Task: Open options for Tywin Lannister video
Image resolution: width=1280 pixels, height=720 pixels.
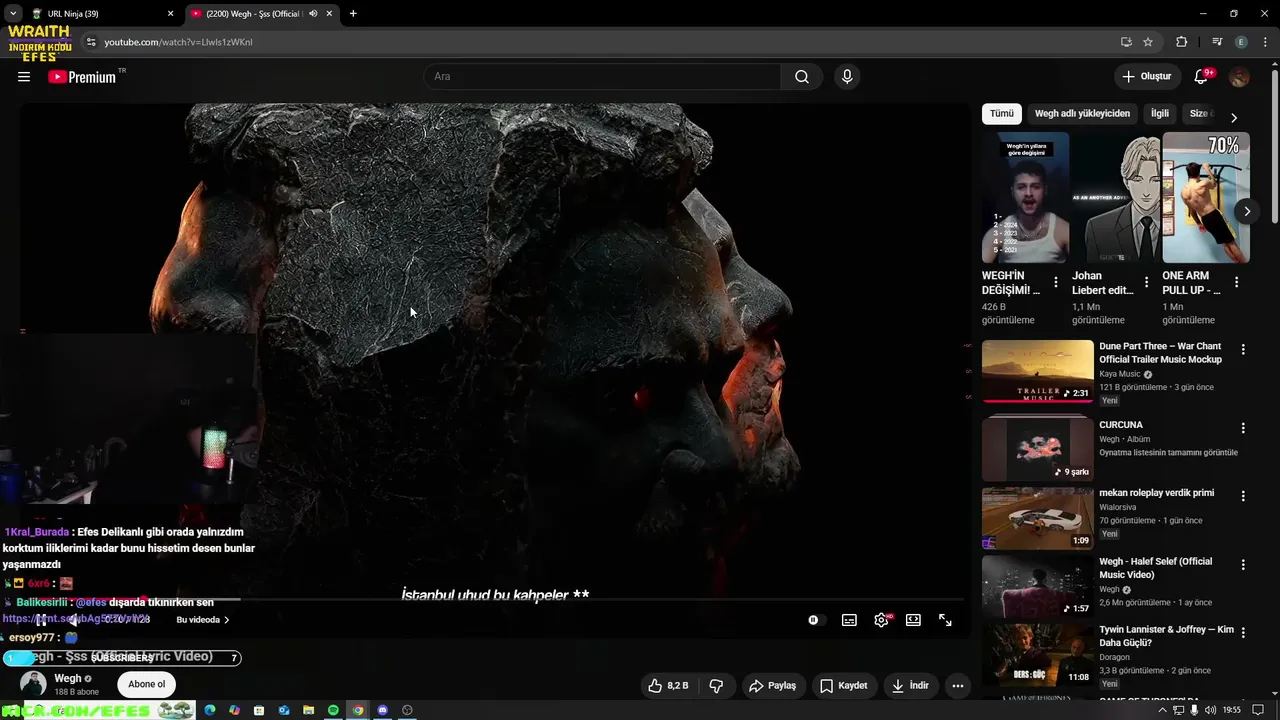Action: click(x=1243, y=633)
